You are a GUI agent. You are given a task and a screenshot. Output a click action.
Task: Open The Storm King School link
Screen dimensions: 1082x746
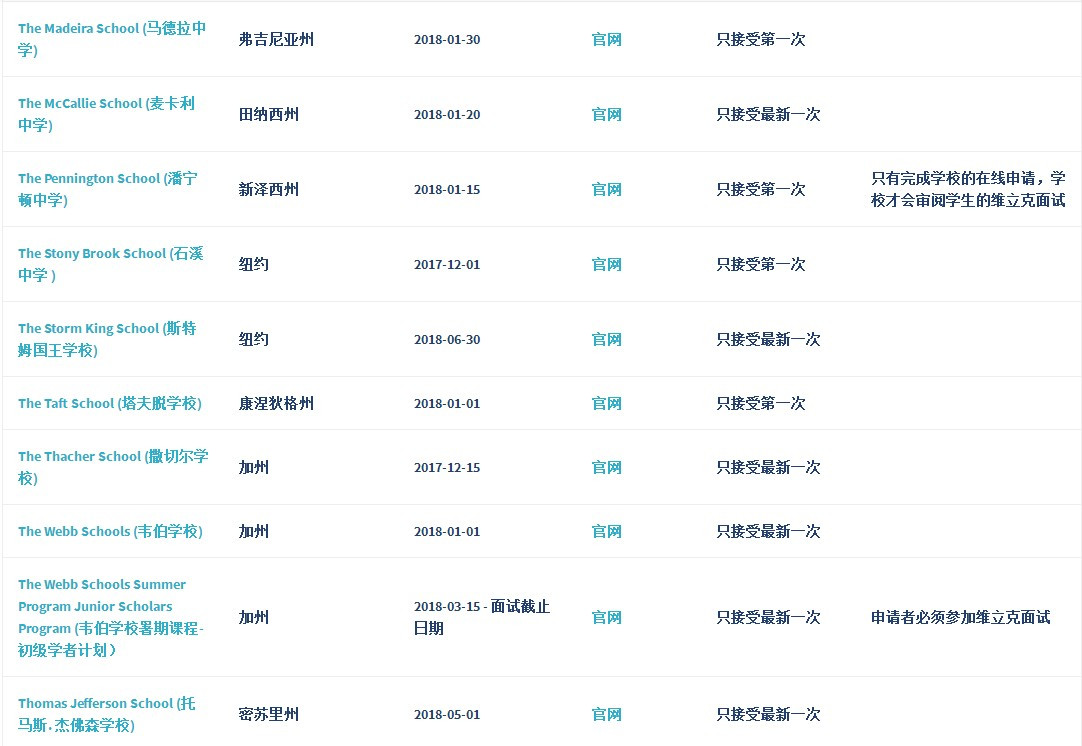pyautogui.click(x=107, y=340)
